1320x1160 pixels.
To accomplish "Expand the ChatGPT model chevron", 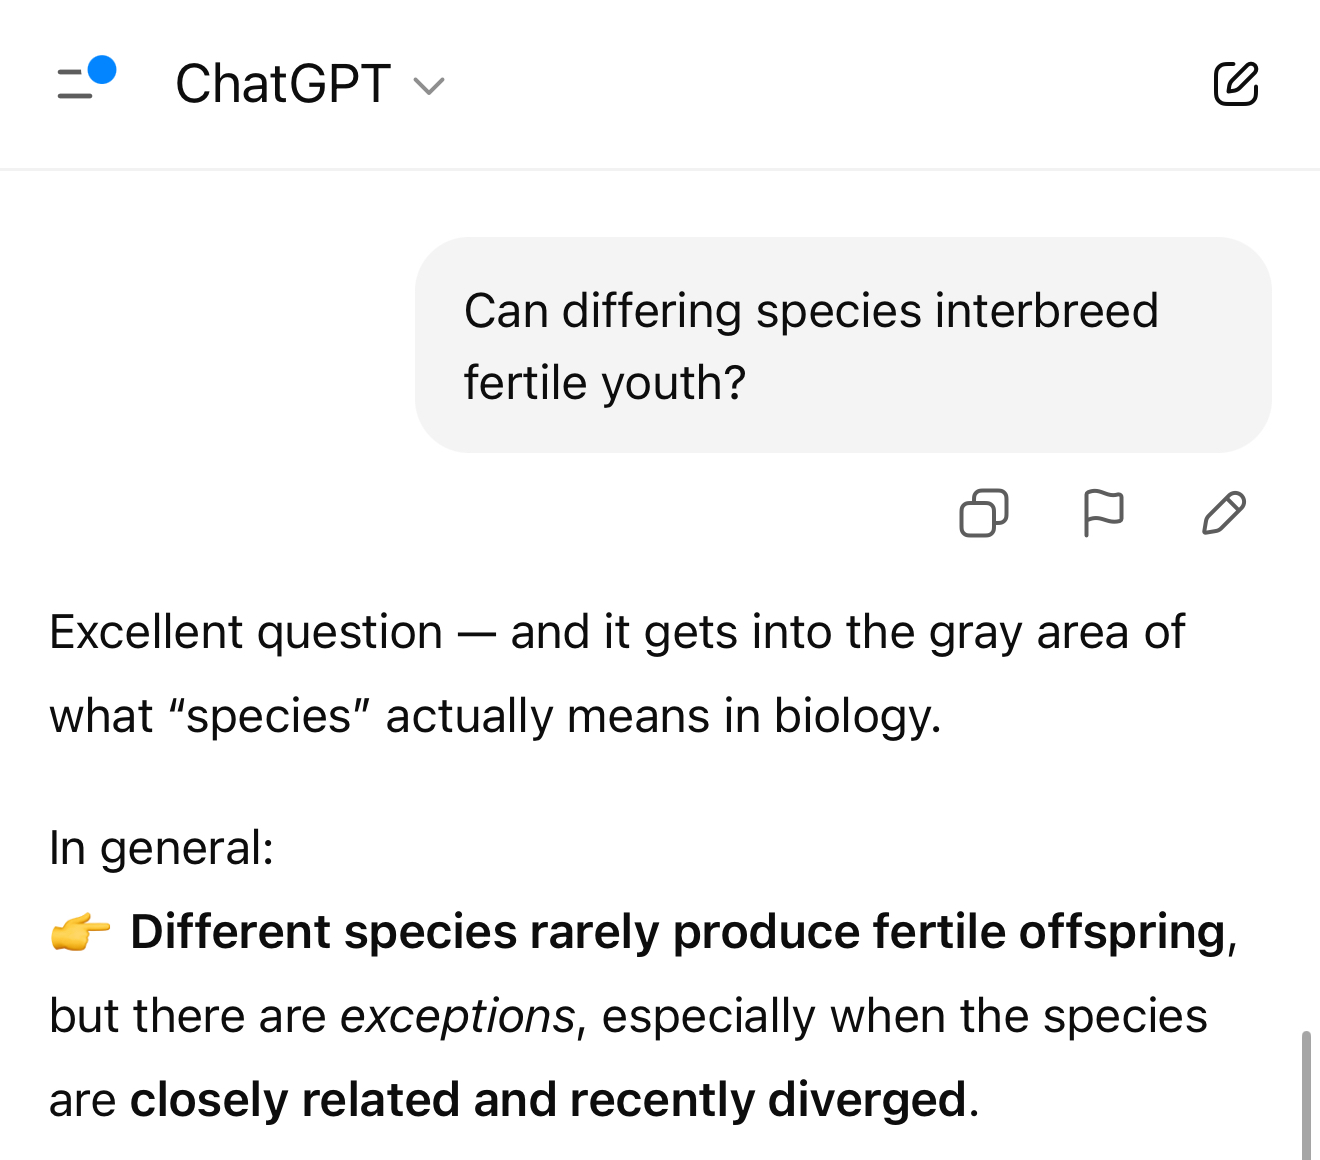I will [429, 86].
